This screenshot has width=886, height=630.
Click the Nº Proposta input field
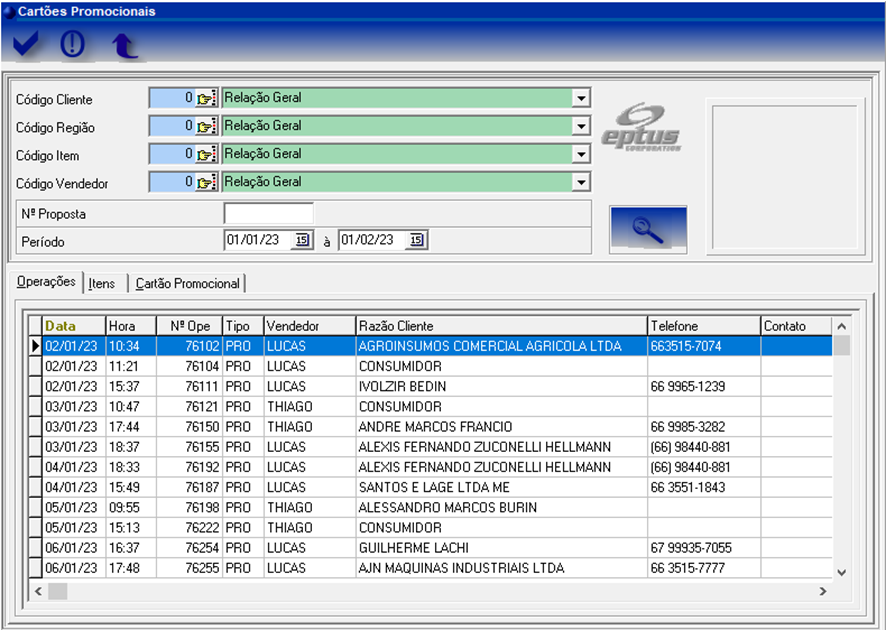point(268,214)
